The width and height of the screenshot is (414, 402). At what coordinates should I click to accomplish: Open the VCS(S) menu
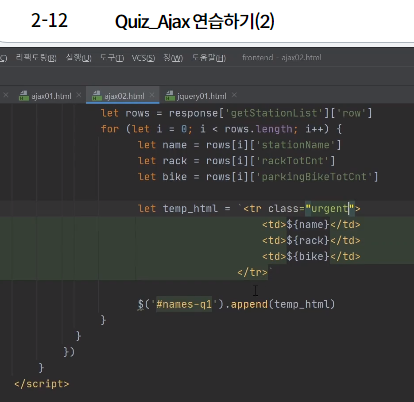pos(143,58)
